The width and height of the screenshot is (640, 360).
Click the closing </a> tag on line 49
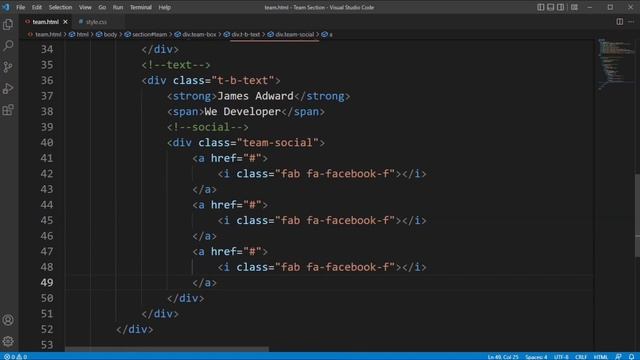[x=204, y=282]
